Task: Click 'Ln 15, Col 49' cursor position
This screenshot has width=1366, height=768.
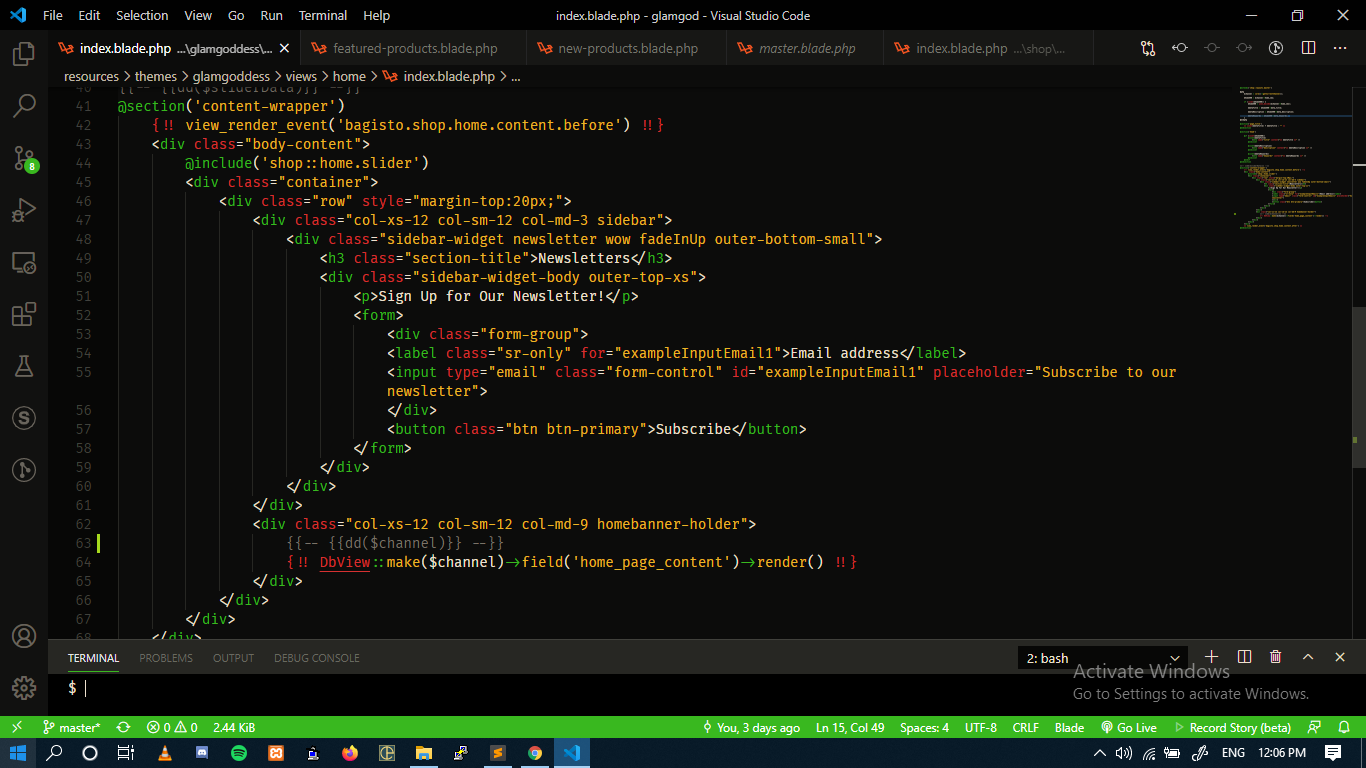Action: [850, 727]
